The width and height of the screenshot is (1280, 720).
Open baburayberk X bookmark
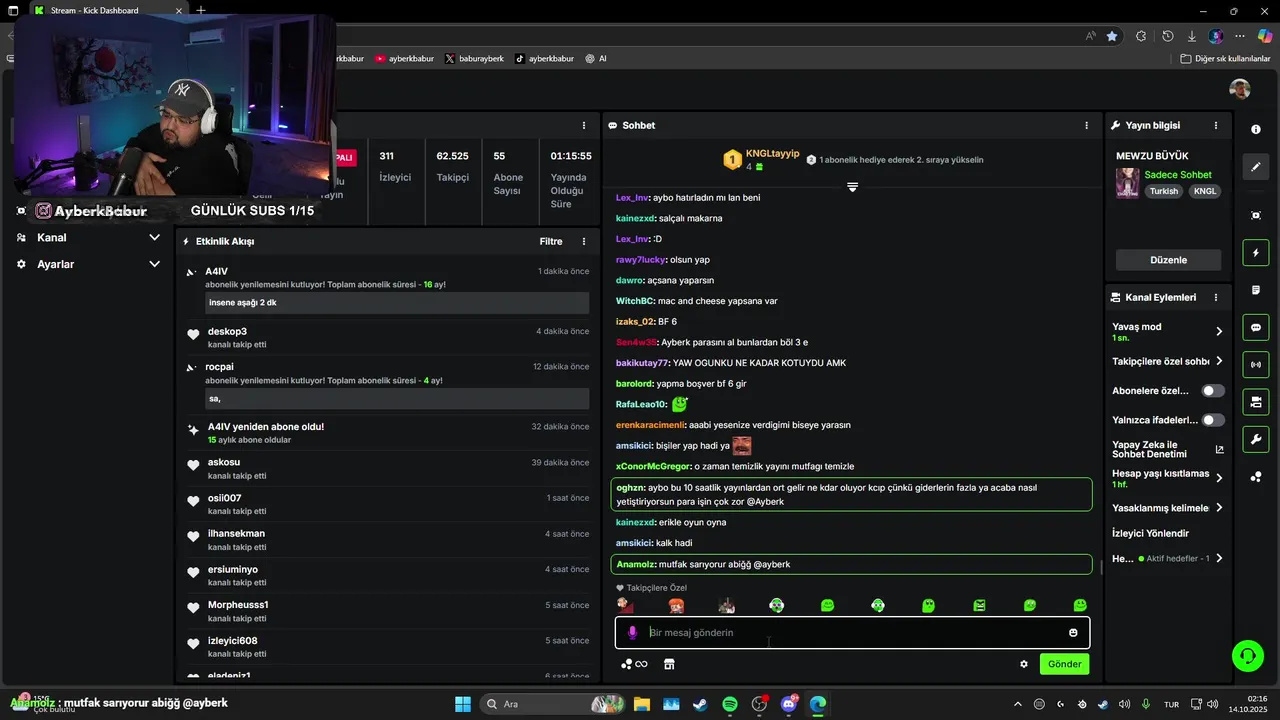pyautogui.click(x=474, y=59)
